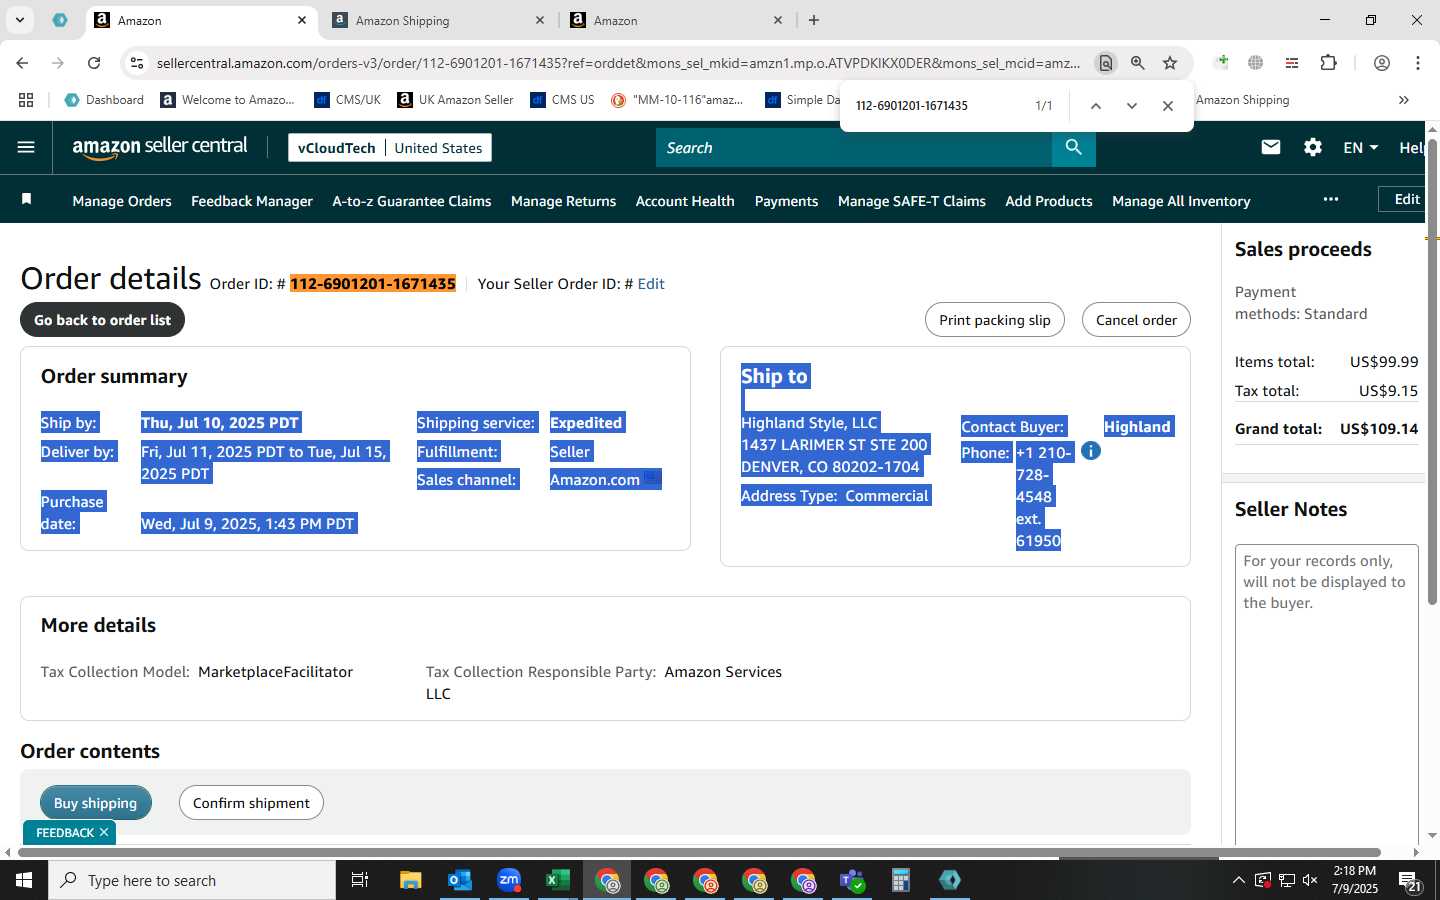Screen dimensions: 1440x900
Task: Click Cancel order button
Action: click(x=1136, y=320)
